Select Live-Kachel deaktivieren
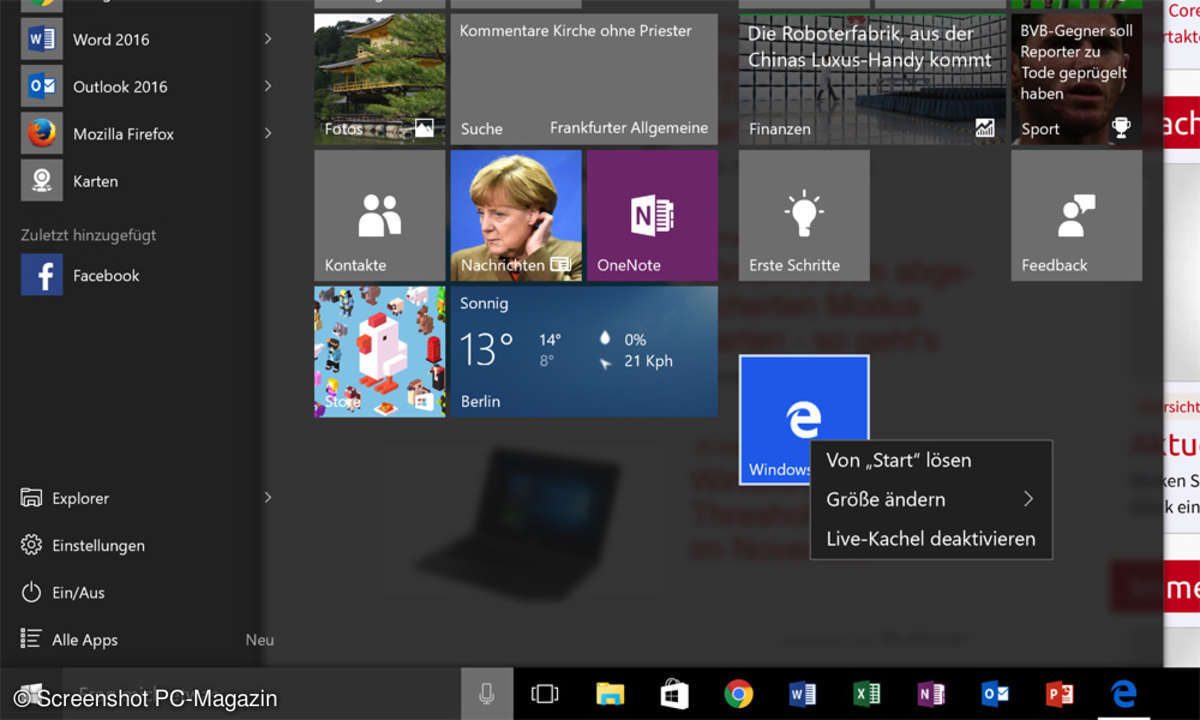Screen dimensions: 1200x720 pyautogui.click(x=930, y=538)
